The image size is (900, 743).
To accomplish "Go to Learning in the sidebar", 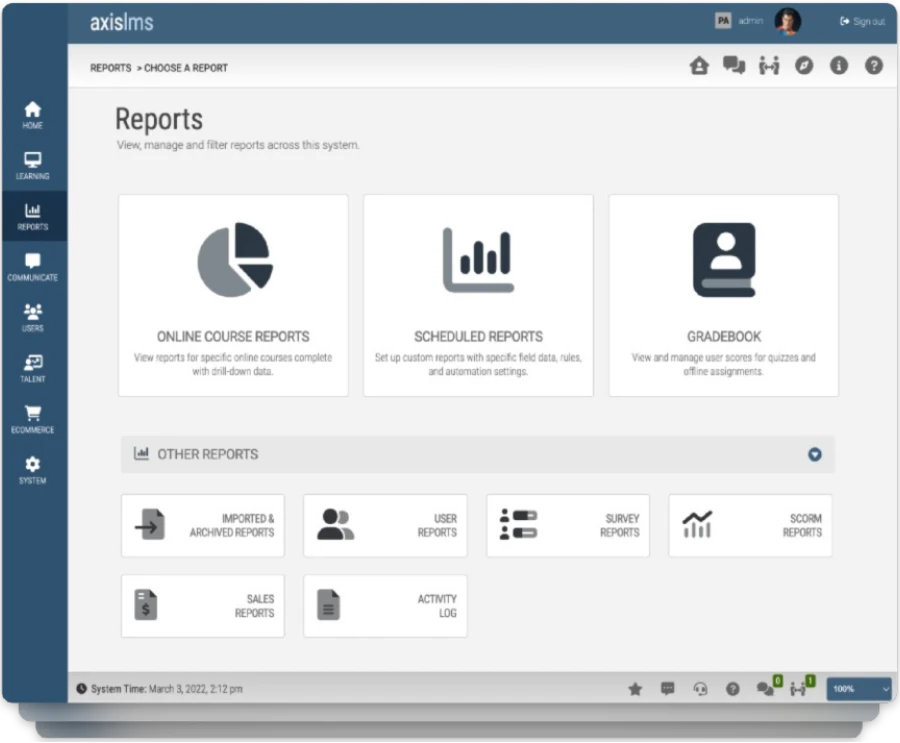I will (33, 166).
